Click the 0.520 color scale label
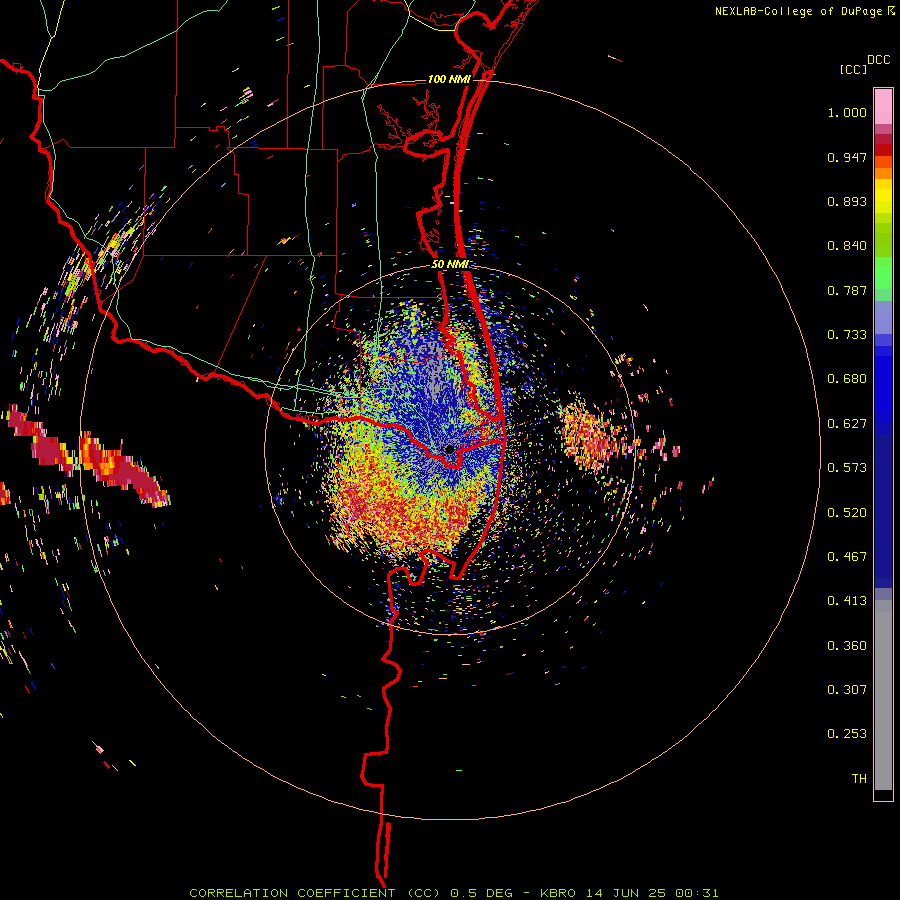This screenshot has width=900, height=900. click(x=847, y=513)
